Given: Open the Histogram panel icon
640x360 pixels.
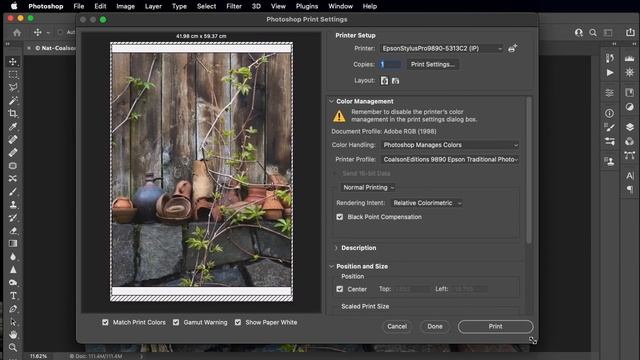Looking at the screenshot, I should pyautogui.click(x=629, y=59).
